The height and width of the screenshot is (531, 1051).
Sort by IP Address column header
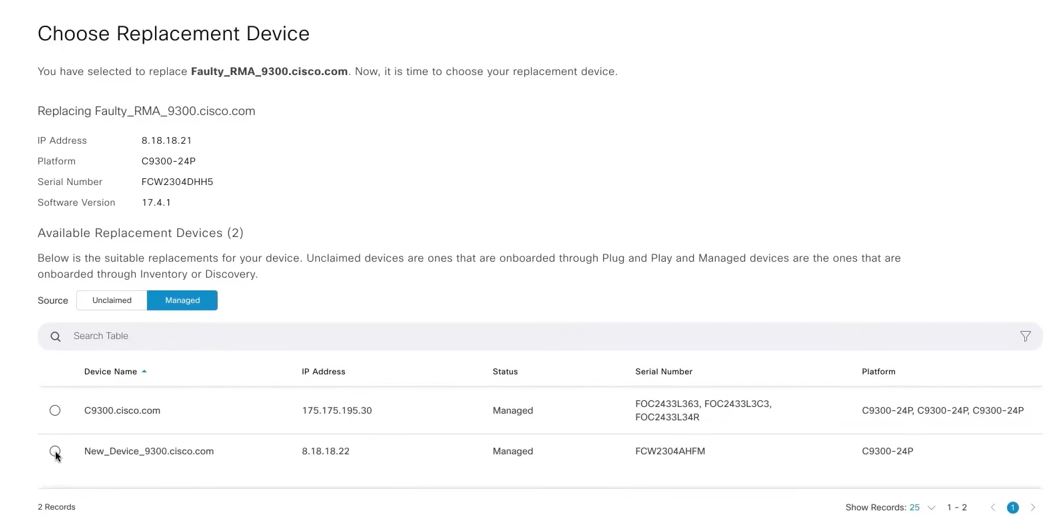coord(323,371)
